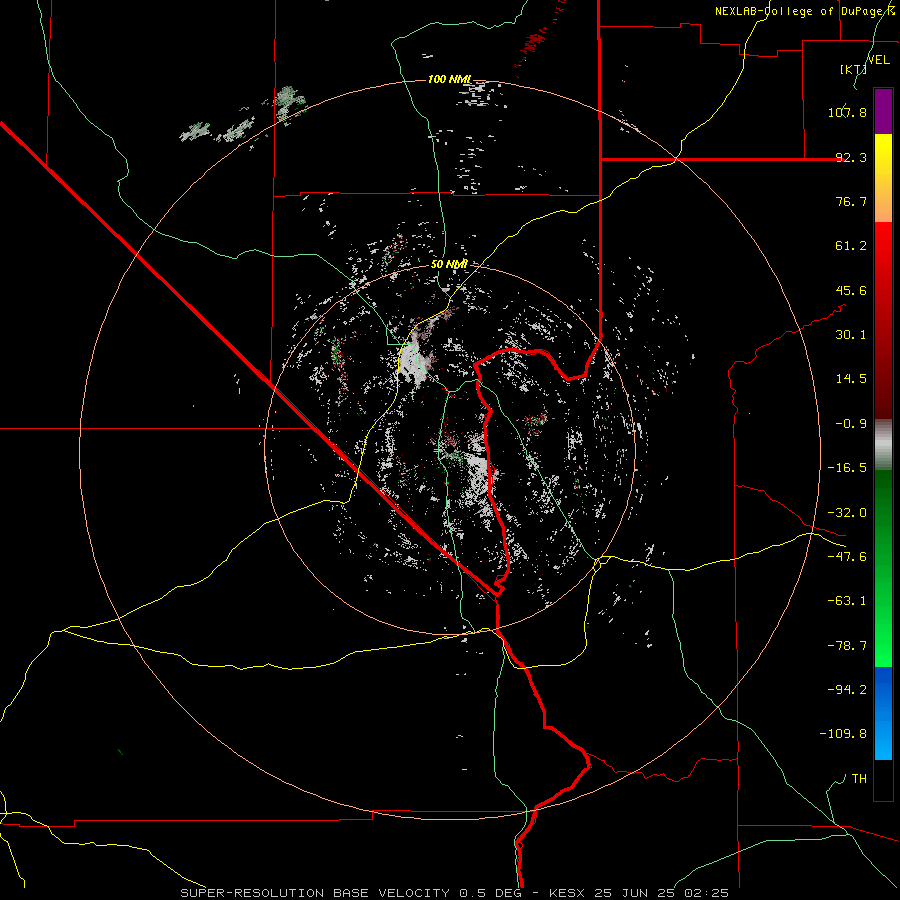
Task: Select the -94.2 scale value
Action: [847, 690]
